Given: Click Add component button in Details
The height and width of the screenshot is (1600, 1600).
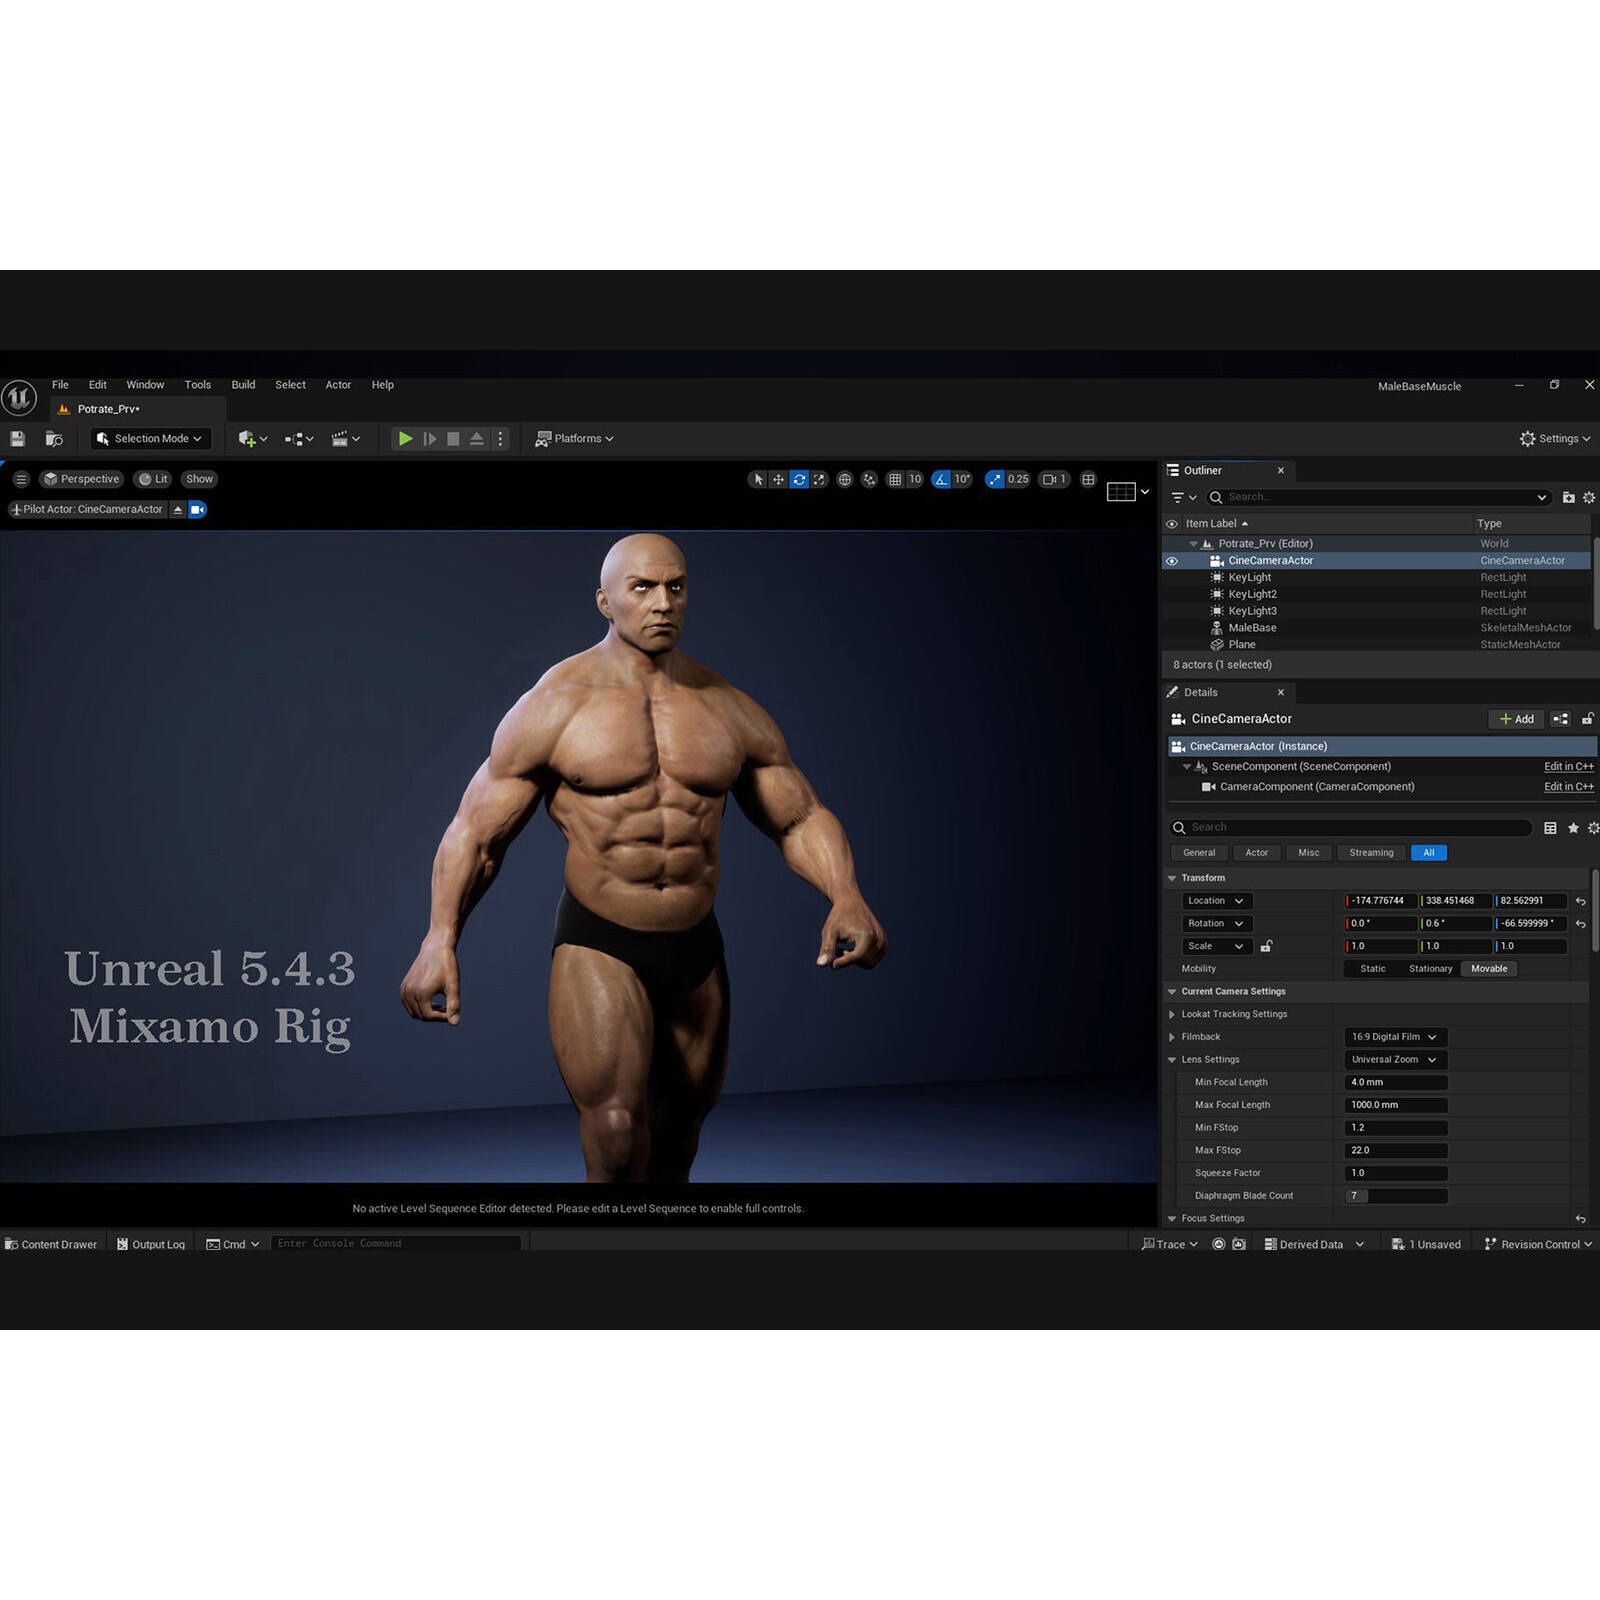Looking at the screenshot, I should click(1516, 719).
